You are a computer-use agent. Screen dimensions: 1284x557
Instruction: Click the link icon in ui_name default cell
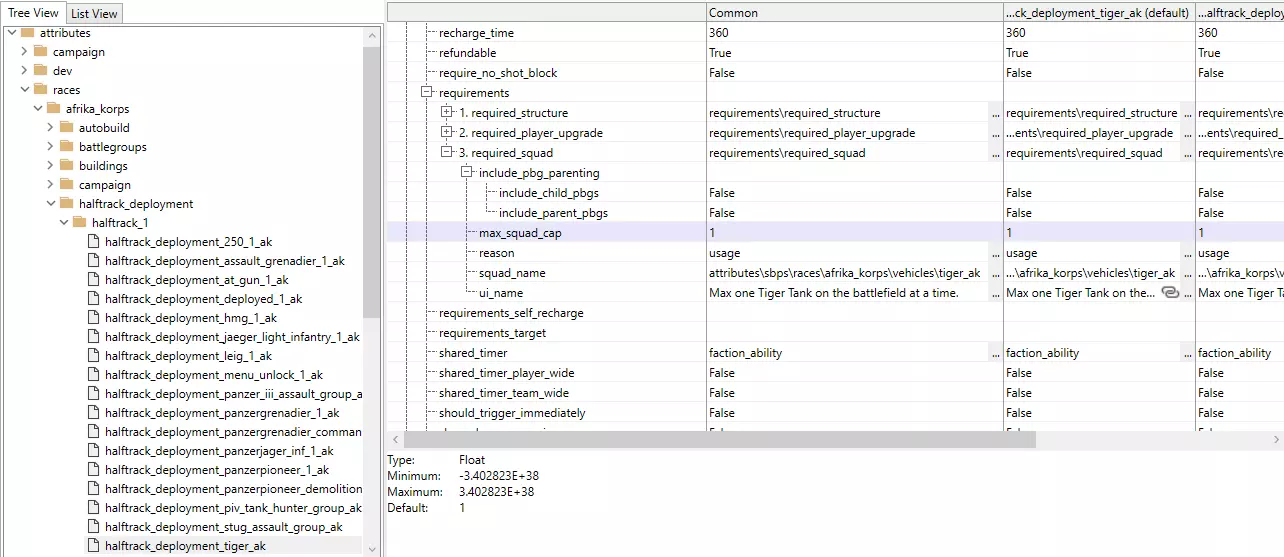point(1170,293)
